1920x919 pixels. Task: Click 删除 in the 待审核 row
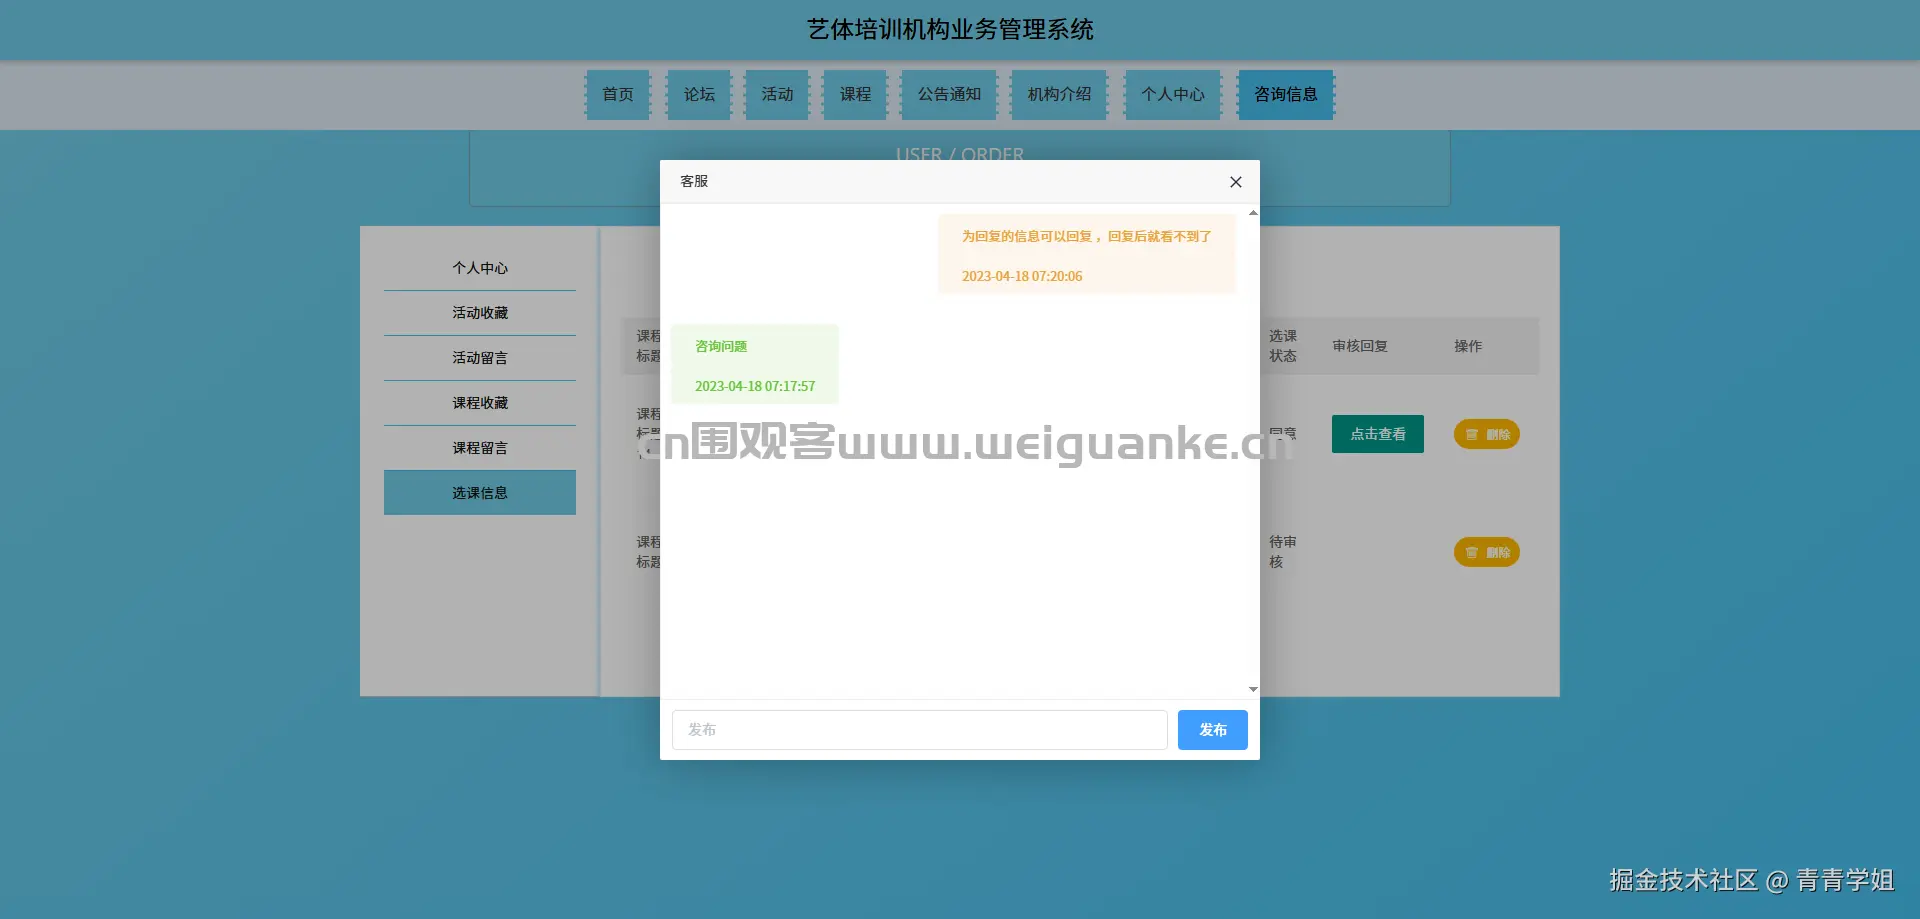pyautogui.click(x=1487, y=552)
